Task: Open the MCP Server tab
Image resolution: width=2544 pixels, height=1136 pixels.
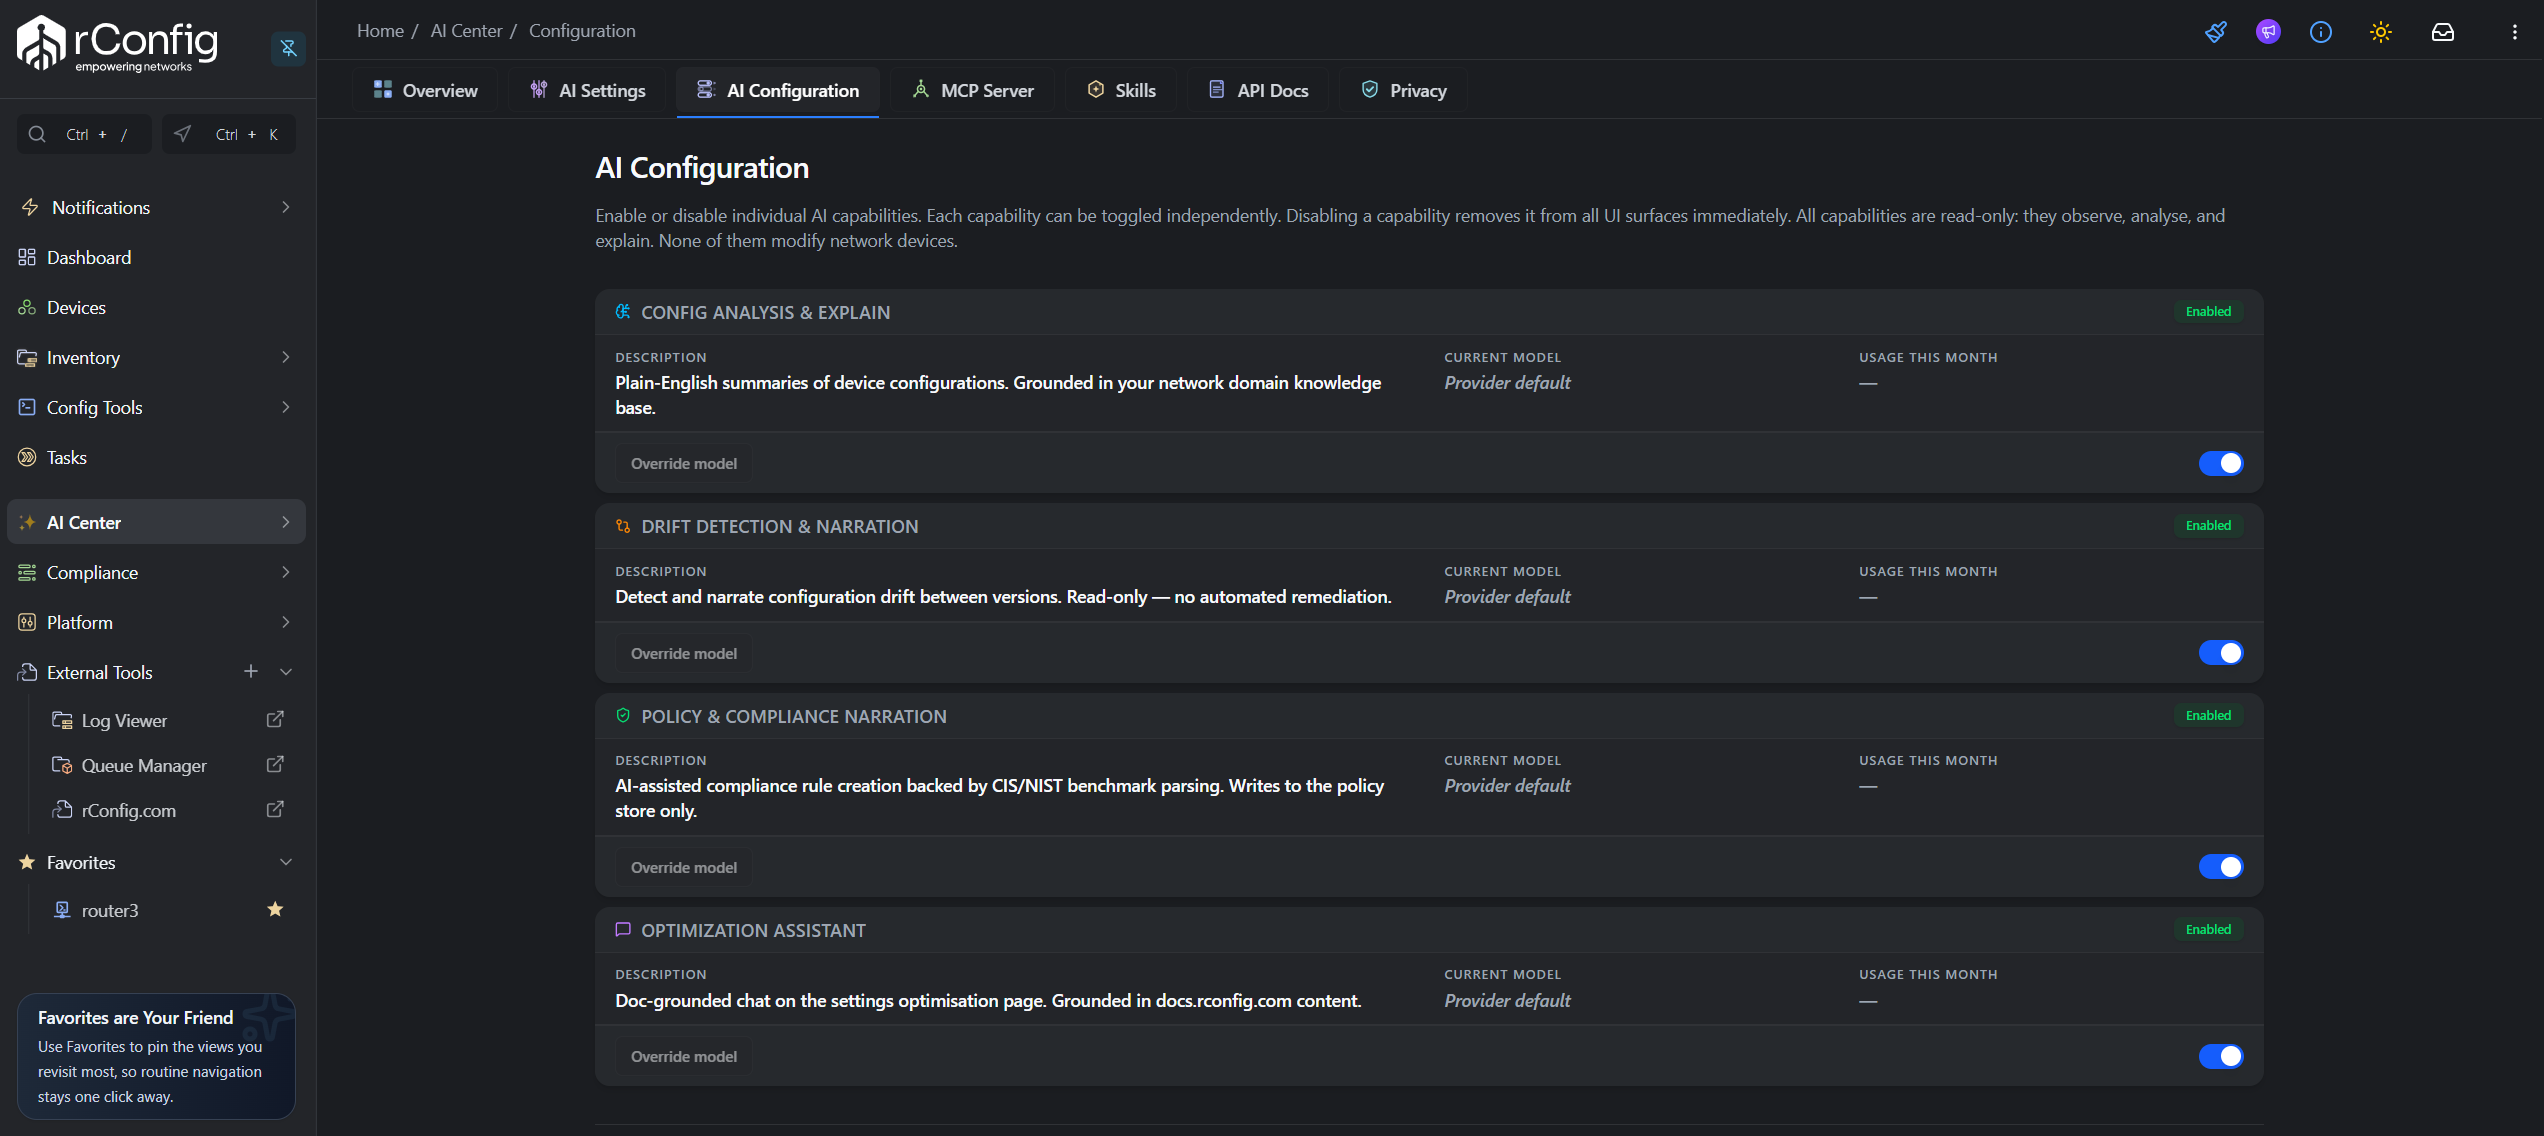Action: 973,90
